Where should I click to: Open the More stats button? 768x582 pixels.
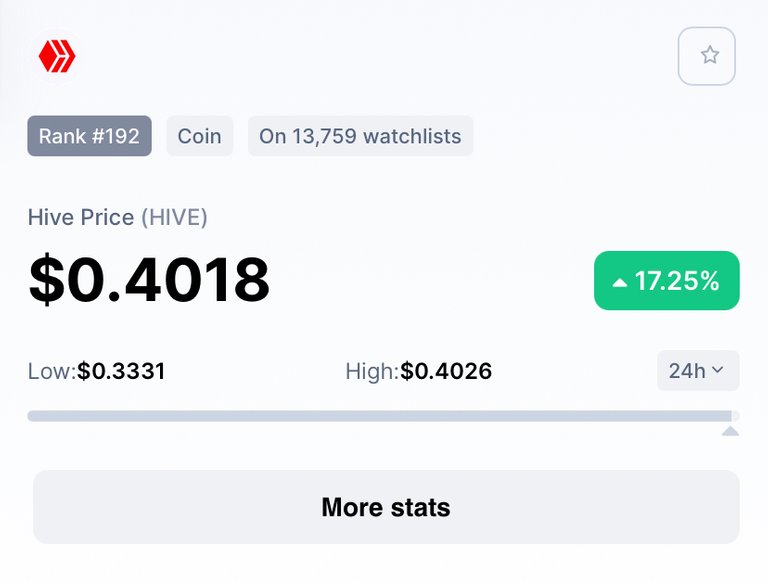click(x=386, y=507)
